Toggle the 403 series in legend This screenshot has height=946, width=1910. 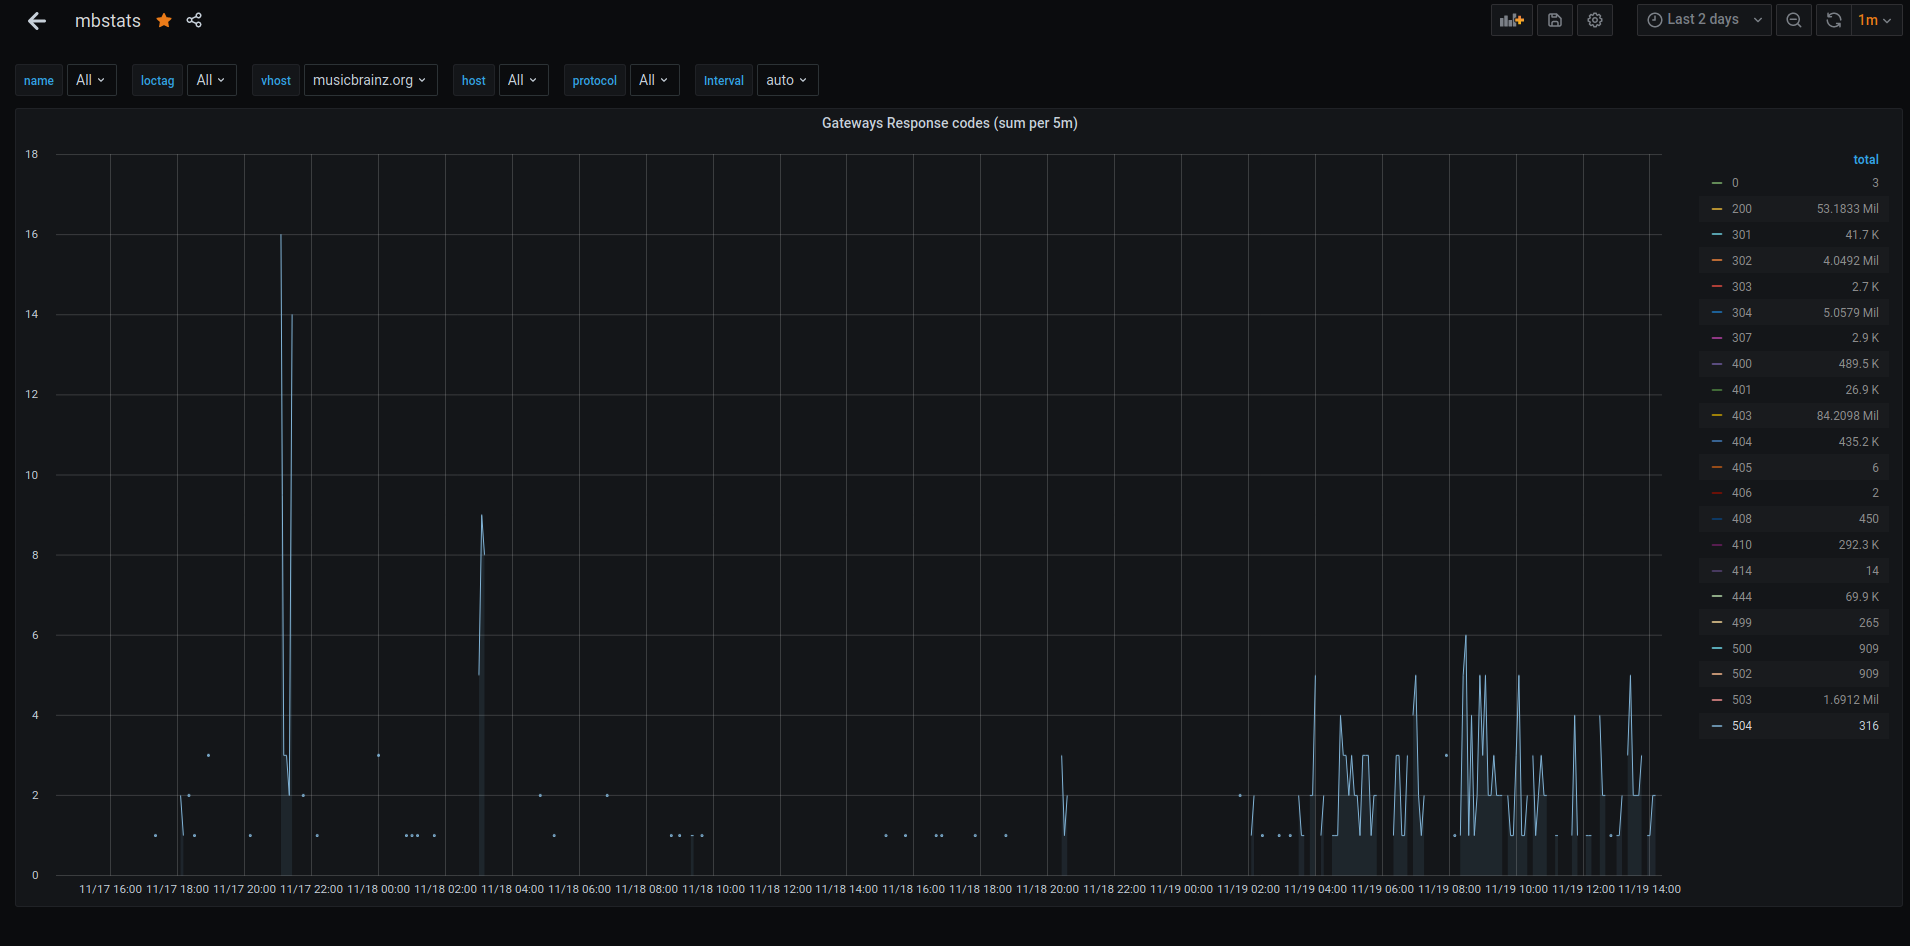[1741, 416]
